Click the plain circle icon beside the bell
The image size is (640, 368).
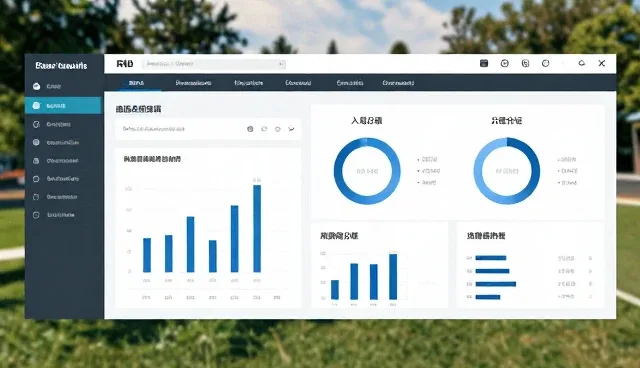point(545,63)
